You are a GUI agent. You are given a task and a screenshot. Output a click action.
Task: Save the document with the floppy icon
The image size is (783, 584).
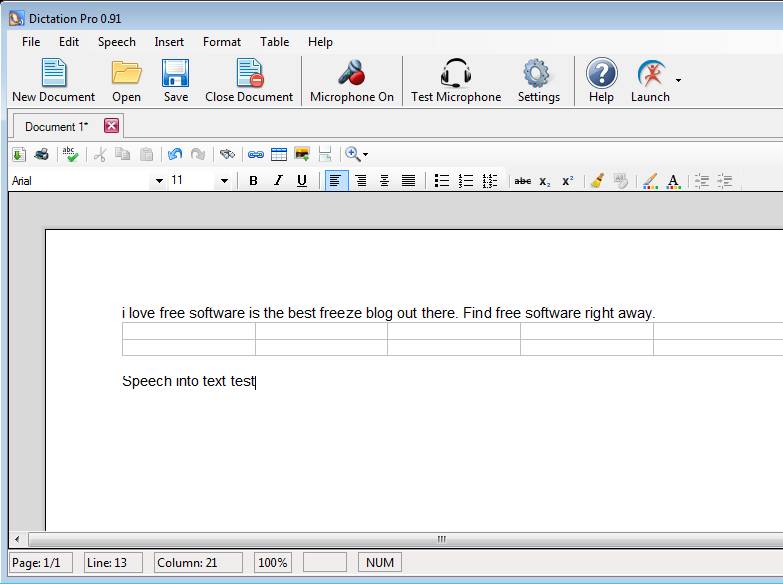click(x=176, y=80)
